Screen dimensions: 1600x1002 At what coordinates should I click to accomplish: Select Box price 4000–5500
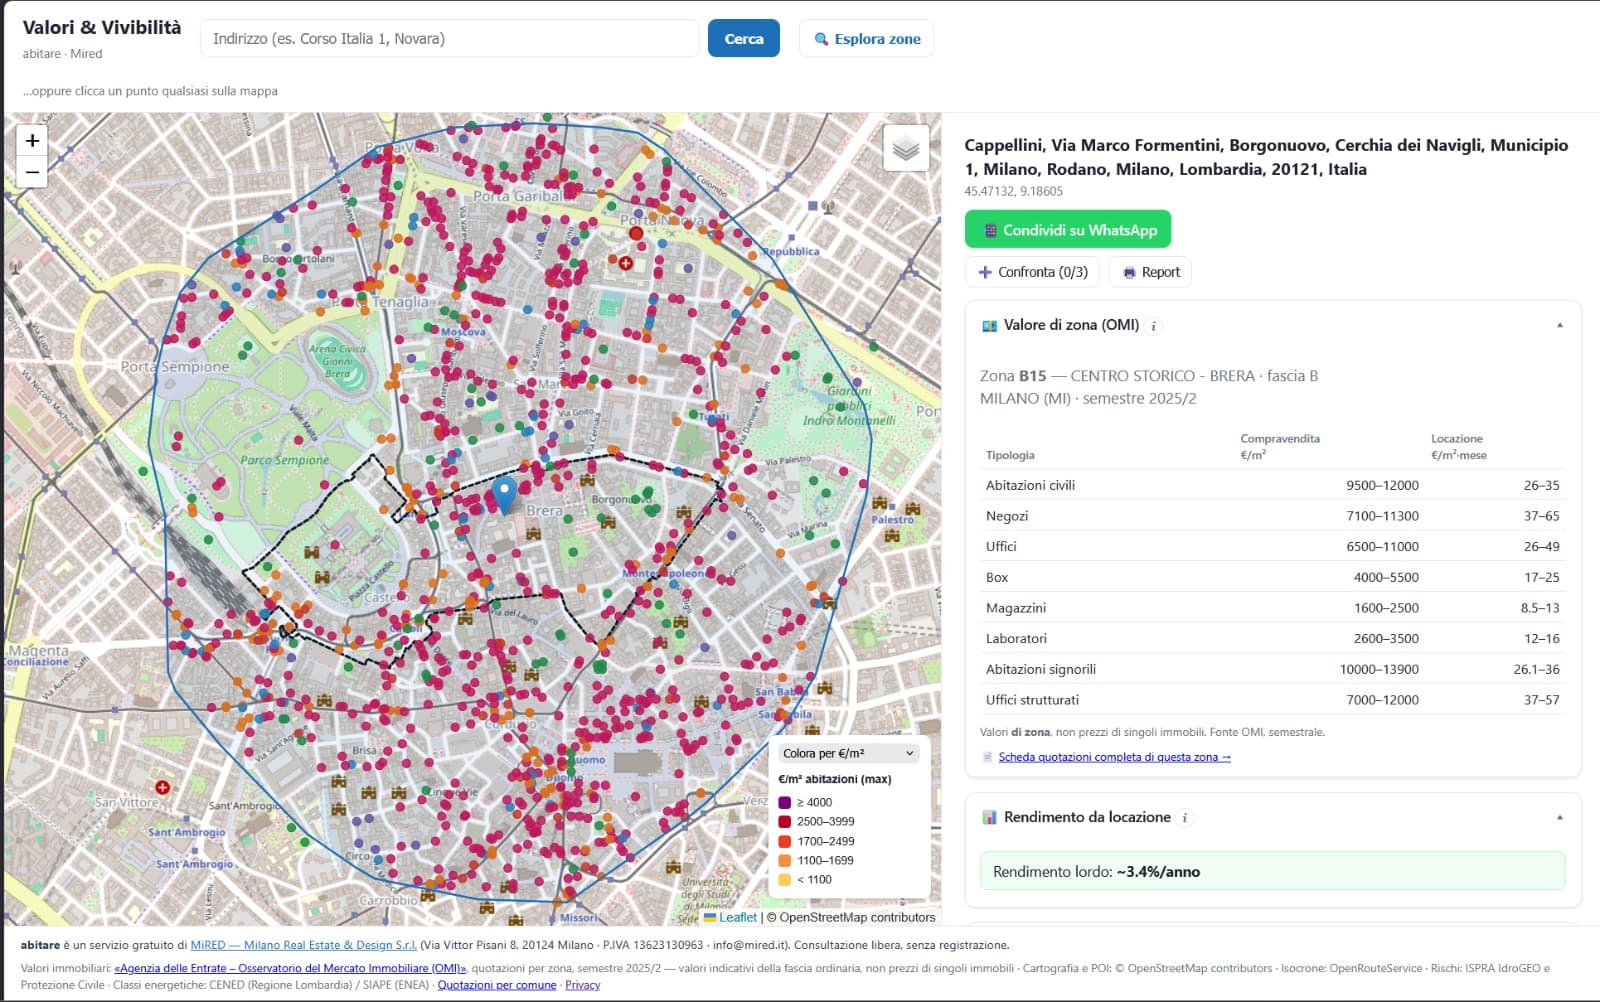point(1386,577)
